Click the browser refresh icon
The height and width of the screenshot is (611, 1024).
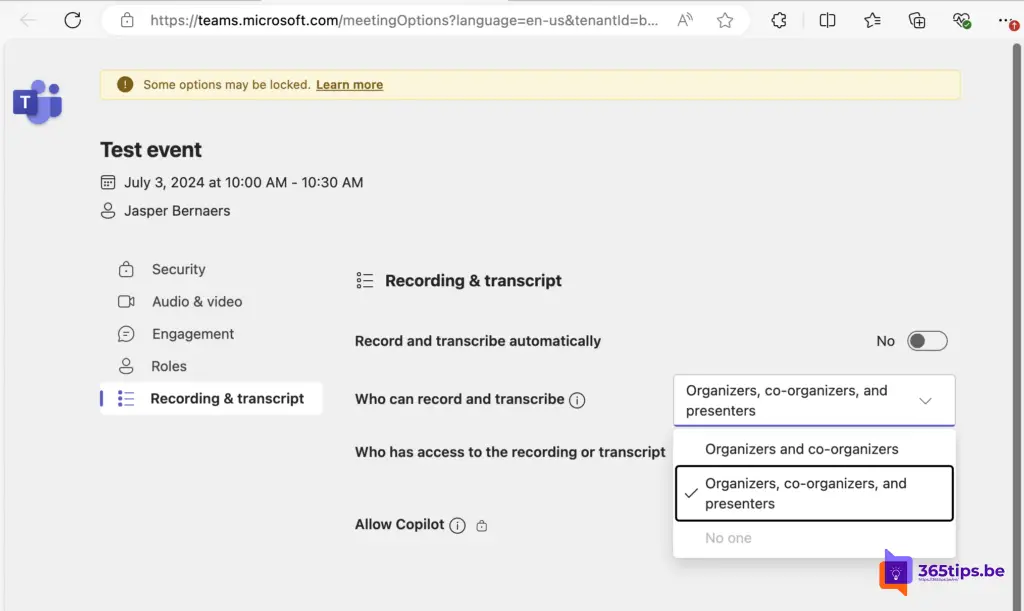(72, 20)
